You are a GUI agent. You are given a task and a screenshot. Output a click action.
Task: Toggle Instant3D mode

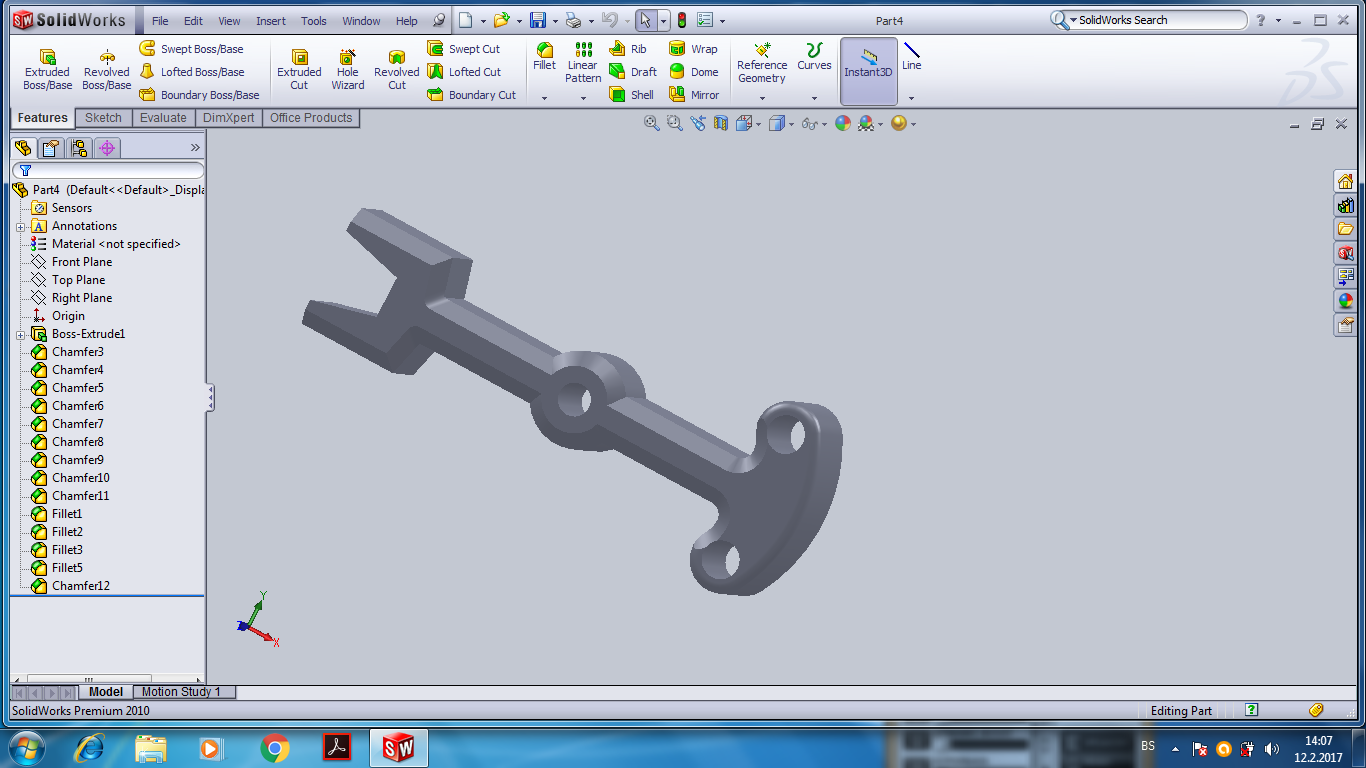pyautogui.click(x=867, y=70)
